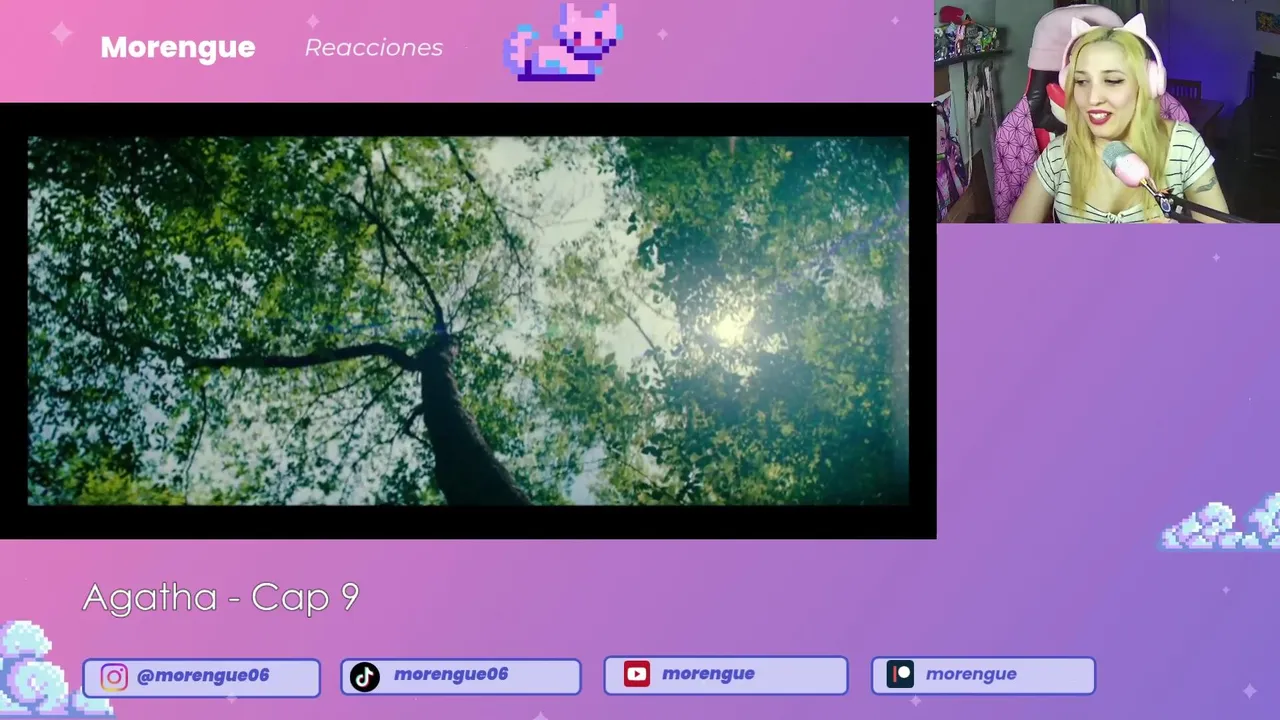This screenshot has height=720, width=1280.
Task: Click the morengue Patreon handle text
Action: tap(971, 674)
